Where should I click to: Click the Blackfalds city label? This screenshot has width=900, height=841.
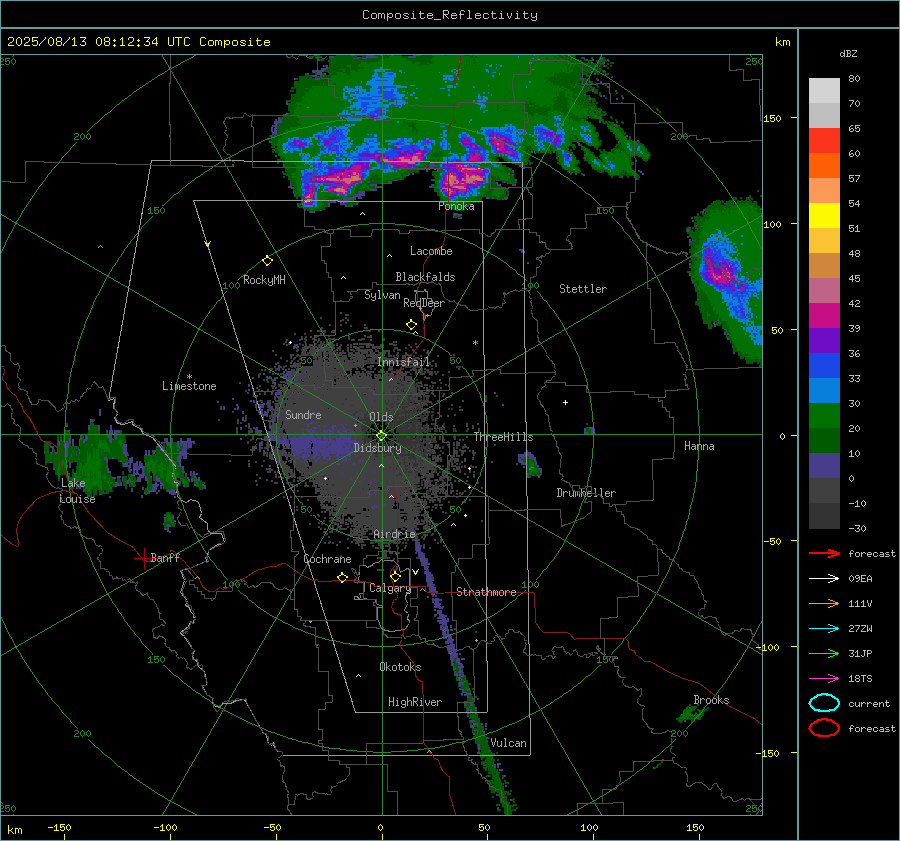click(425, 277)
